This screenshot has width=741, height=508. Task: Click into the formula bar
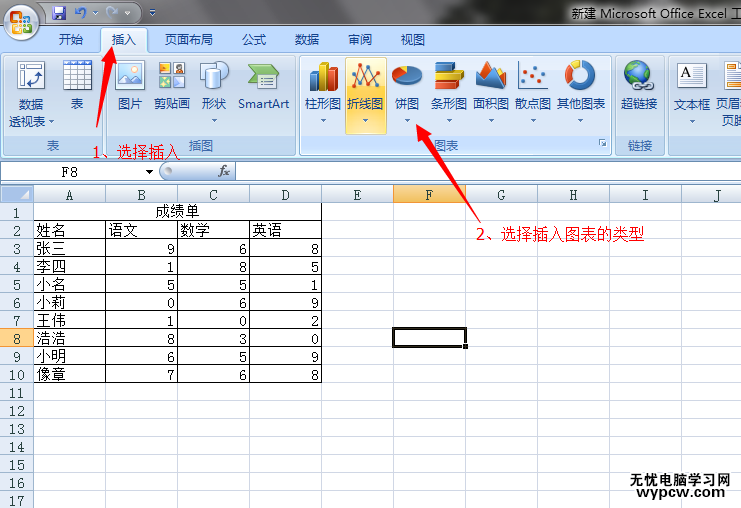click(488, 172)
